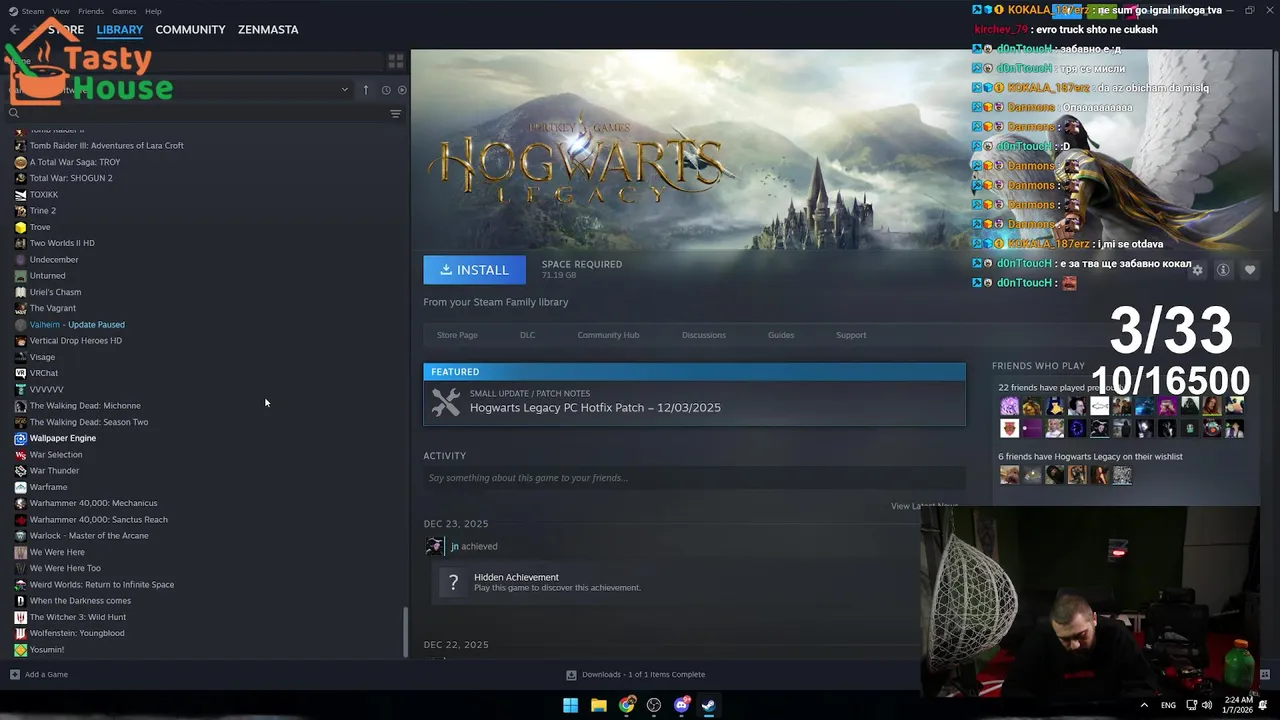
Task: Click the library search magnifier icon
Action: pos(14,113)
